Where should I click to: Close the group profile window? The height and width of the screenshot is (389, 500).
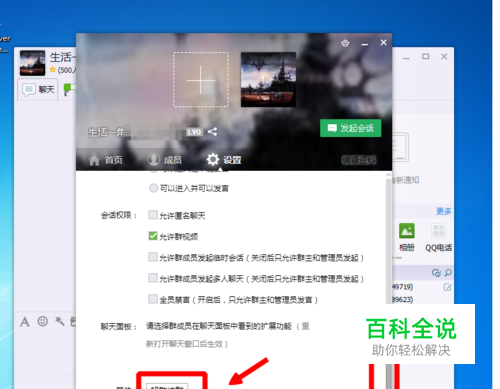tap(383, 43)
